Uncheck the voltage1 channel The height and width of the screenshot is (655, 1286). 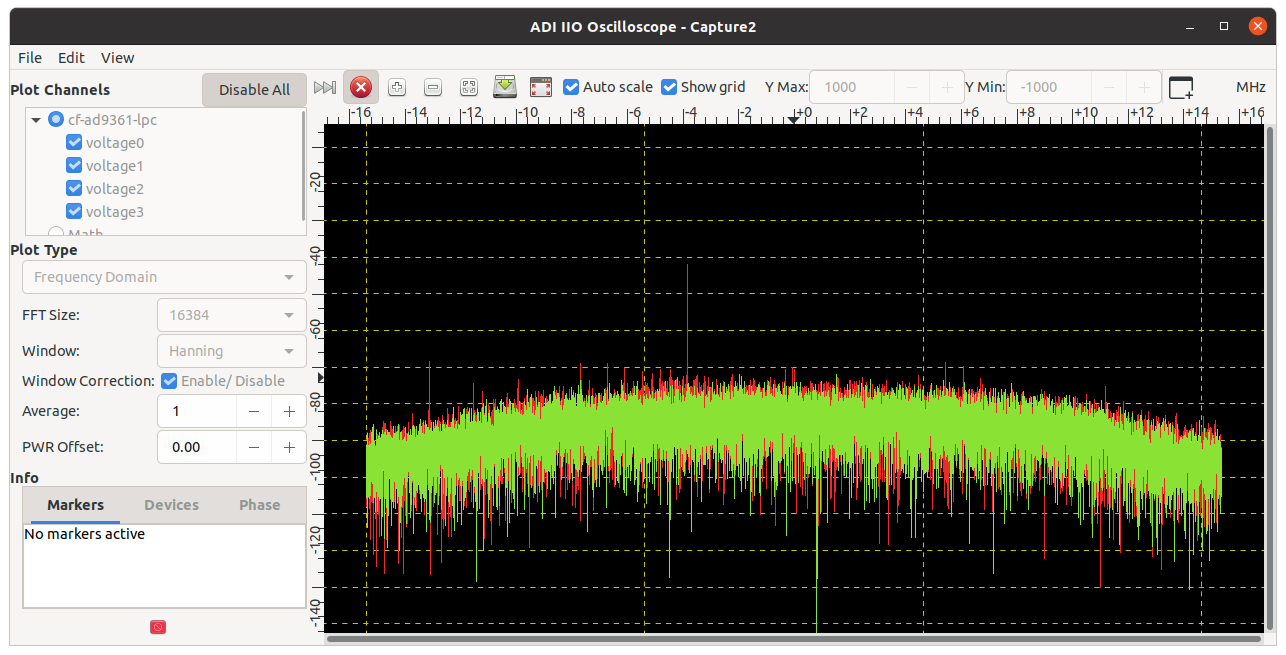click(73, 166)
